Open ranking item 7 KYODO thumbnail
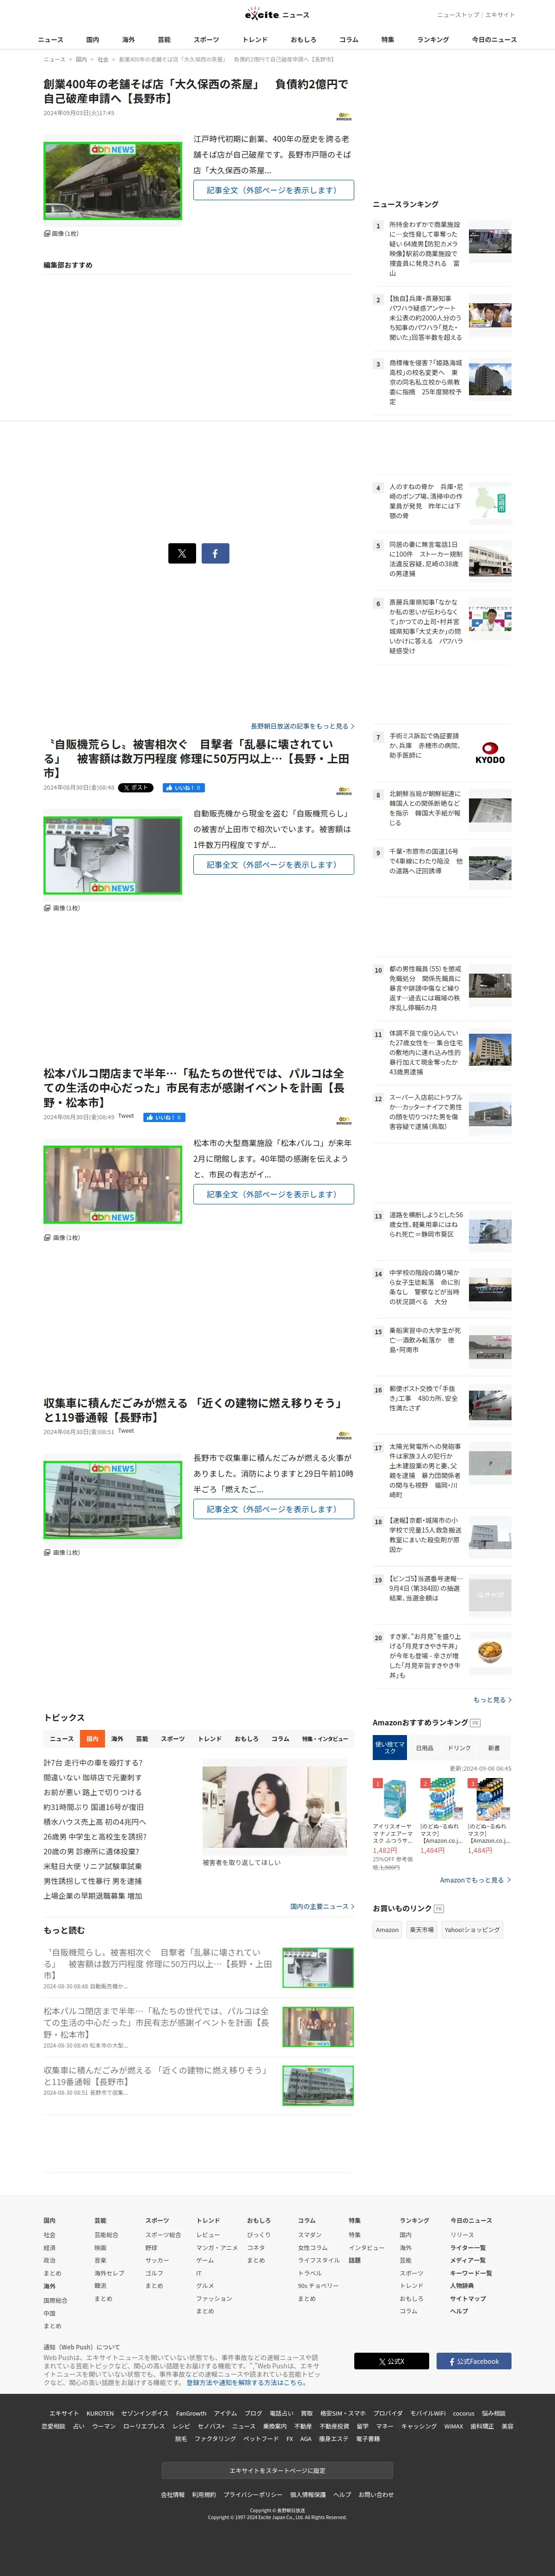Image resolution: width=555 pixels, height=2576 pixels. (490, 754)
